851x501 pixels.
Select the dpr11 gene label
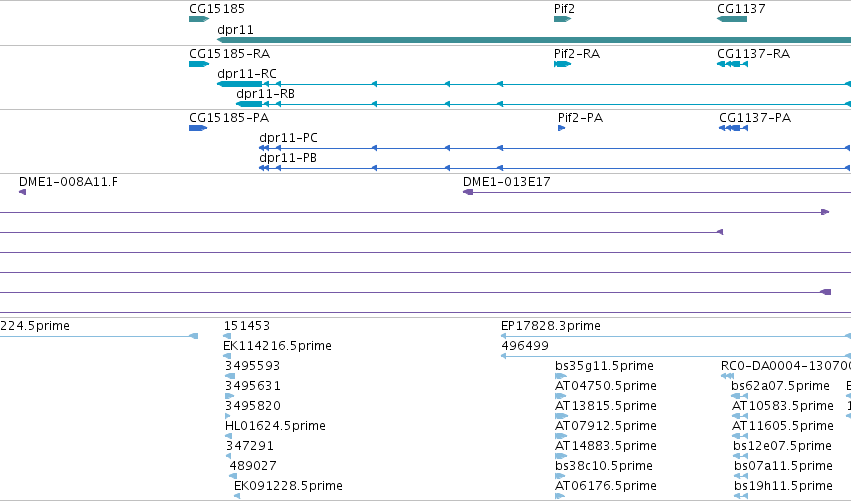235,30
